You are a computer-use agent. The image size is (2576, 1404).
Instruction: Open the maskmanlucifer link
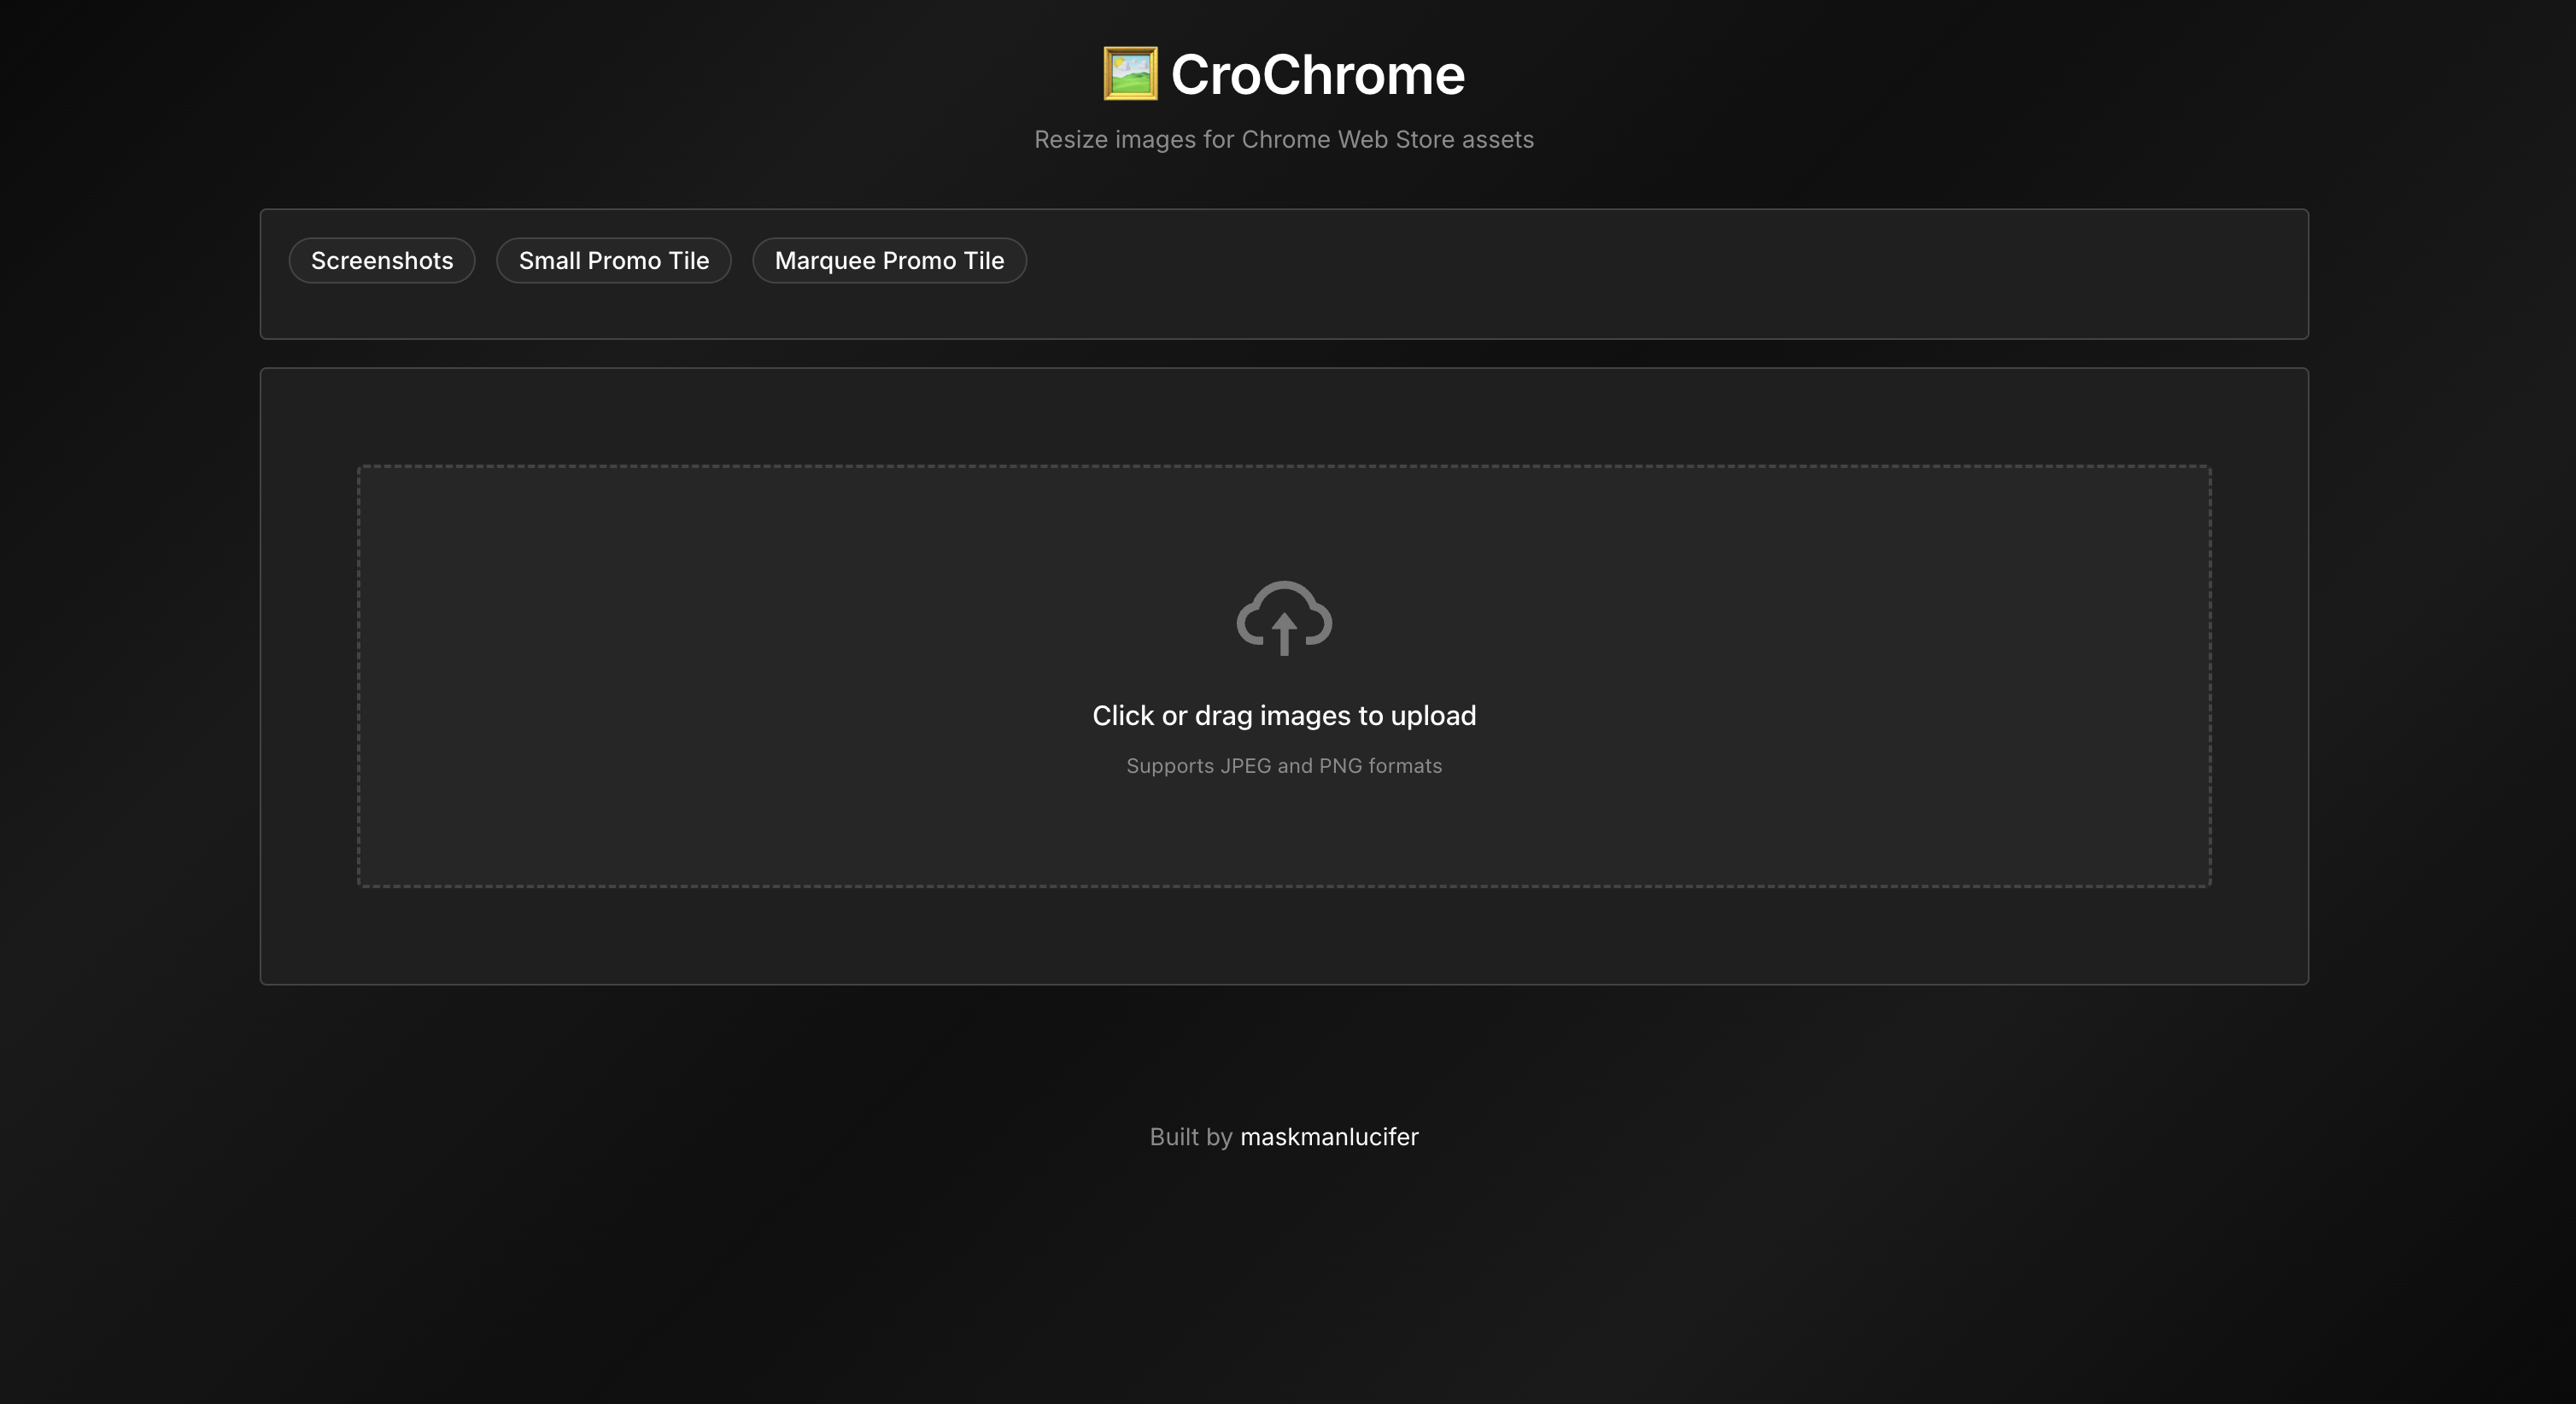pos(1328,1137)
